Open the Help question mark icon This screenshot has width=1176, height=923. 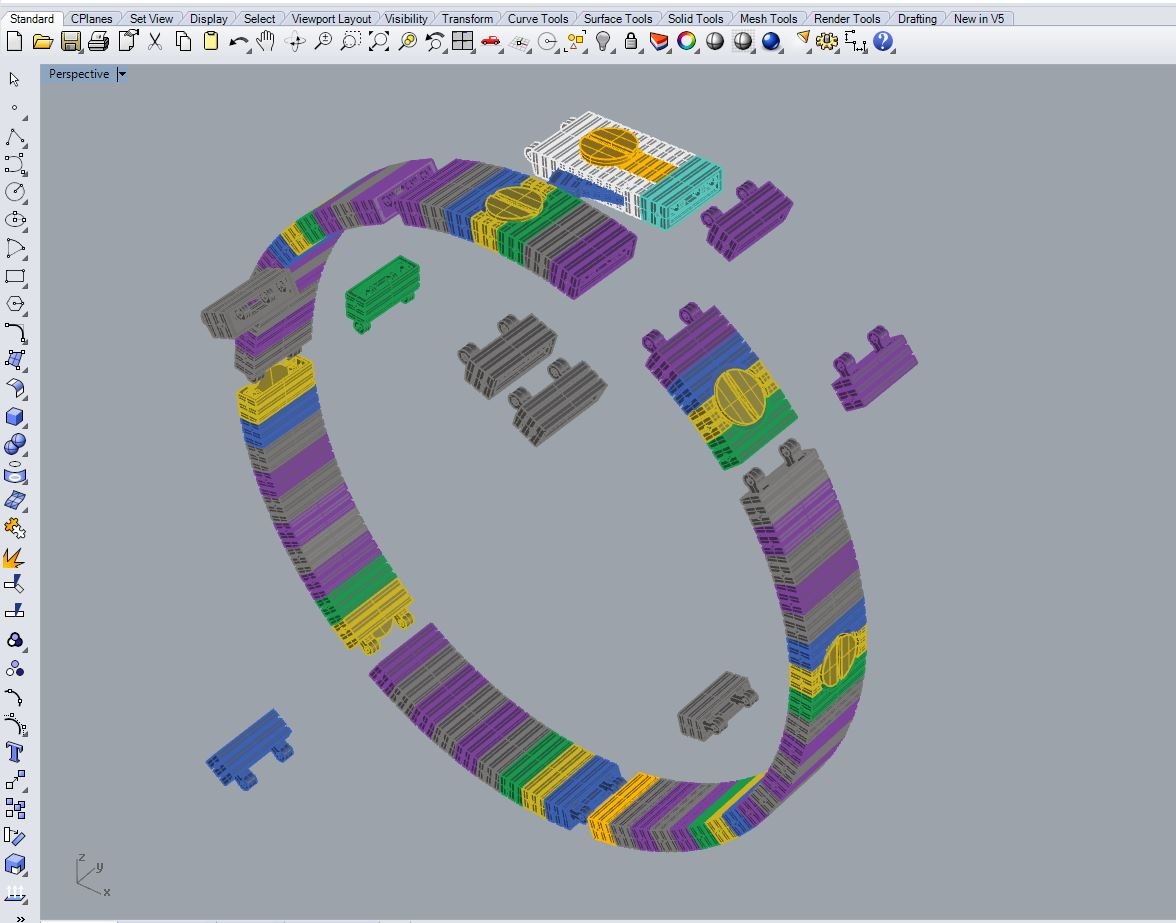883,41
